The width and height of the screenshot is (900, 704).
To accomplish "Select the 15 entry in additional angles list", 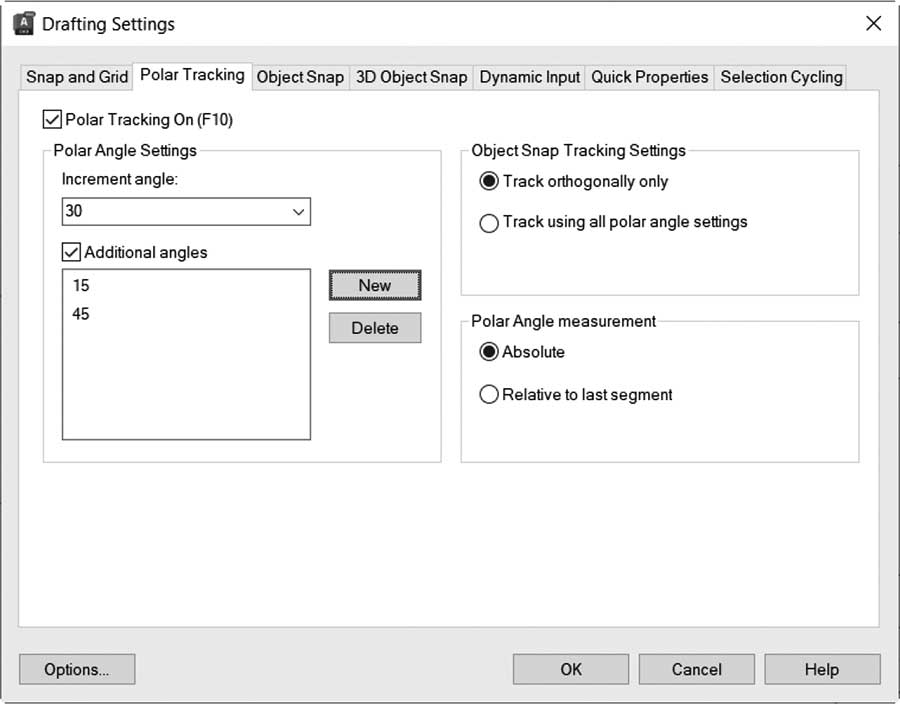I will coord(81,285).
